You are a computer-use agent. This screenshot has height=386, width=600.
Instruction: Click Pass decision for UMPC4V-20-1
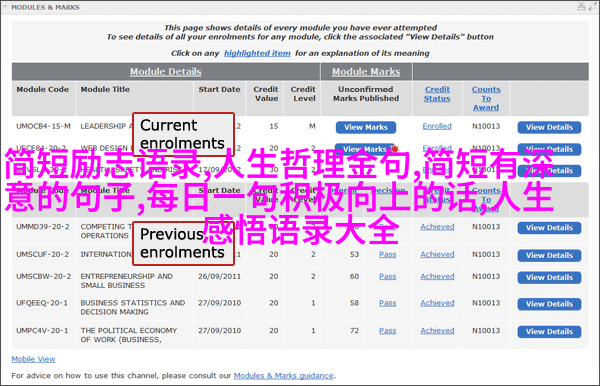388,331
